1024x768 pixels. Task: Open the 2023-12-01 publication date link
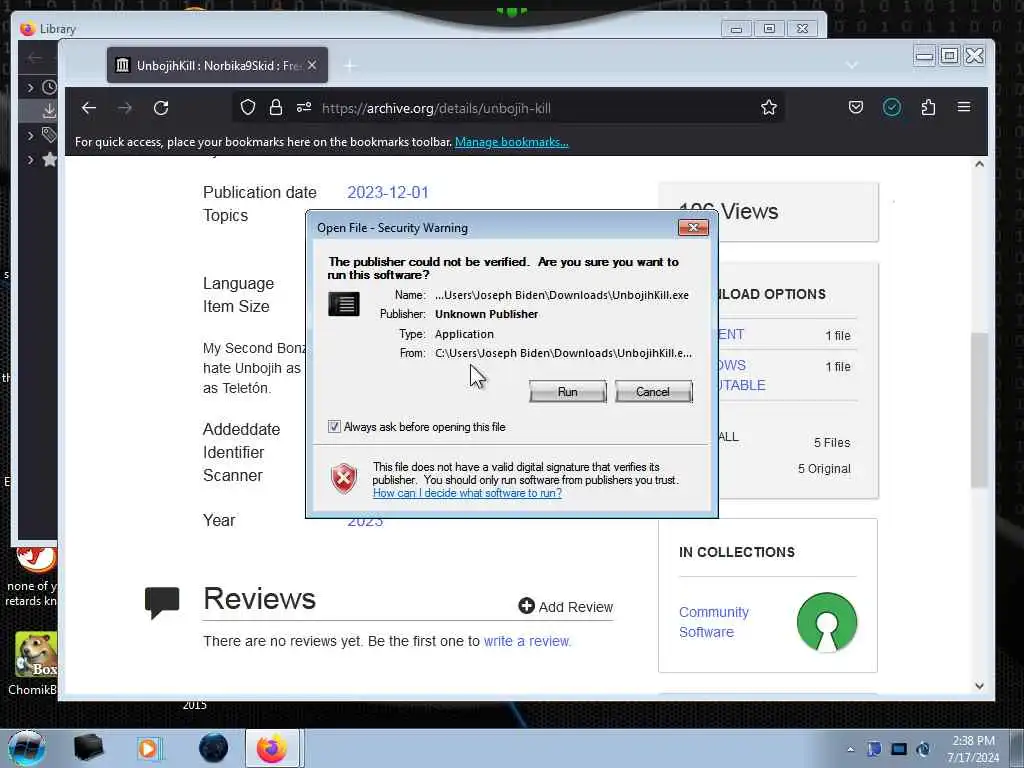pyautogui.click(x=387, y=193)
